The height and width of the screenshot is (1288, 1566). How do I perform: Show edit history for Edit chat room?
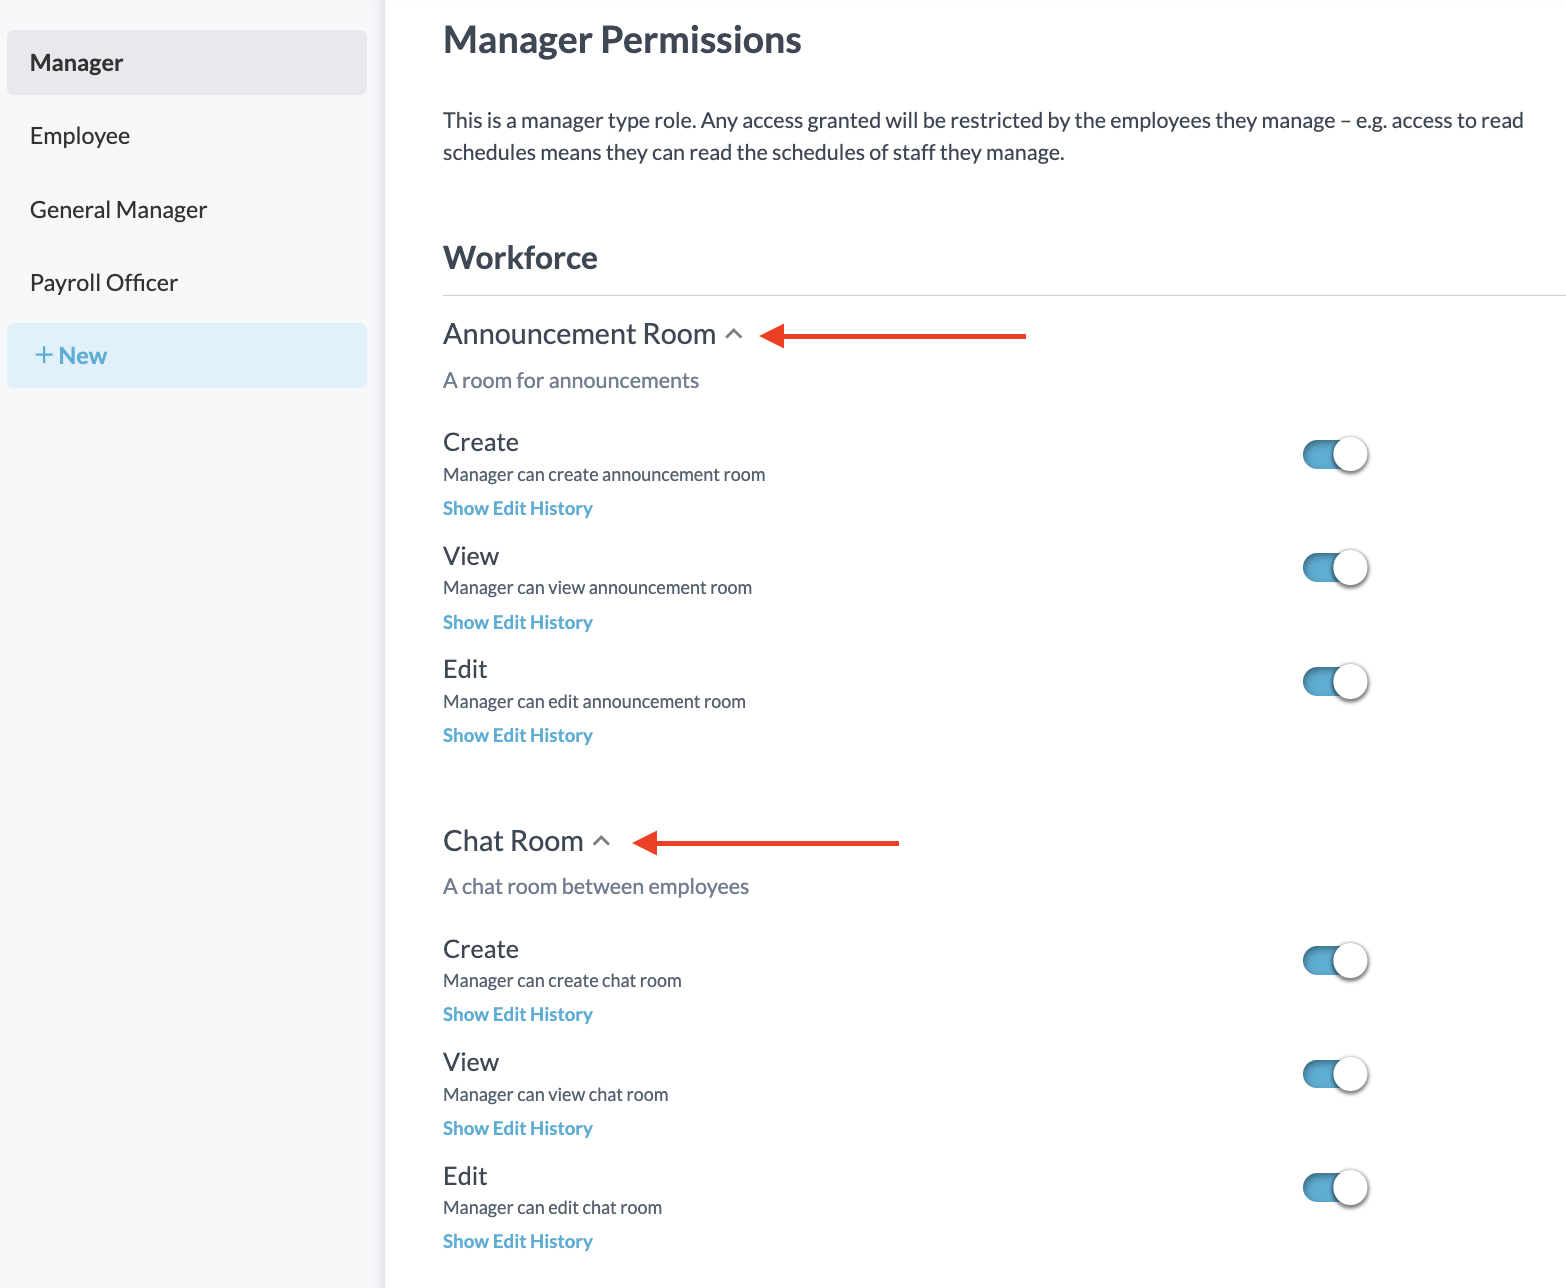pyautogui.click(x=517, y=1242)
